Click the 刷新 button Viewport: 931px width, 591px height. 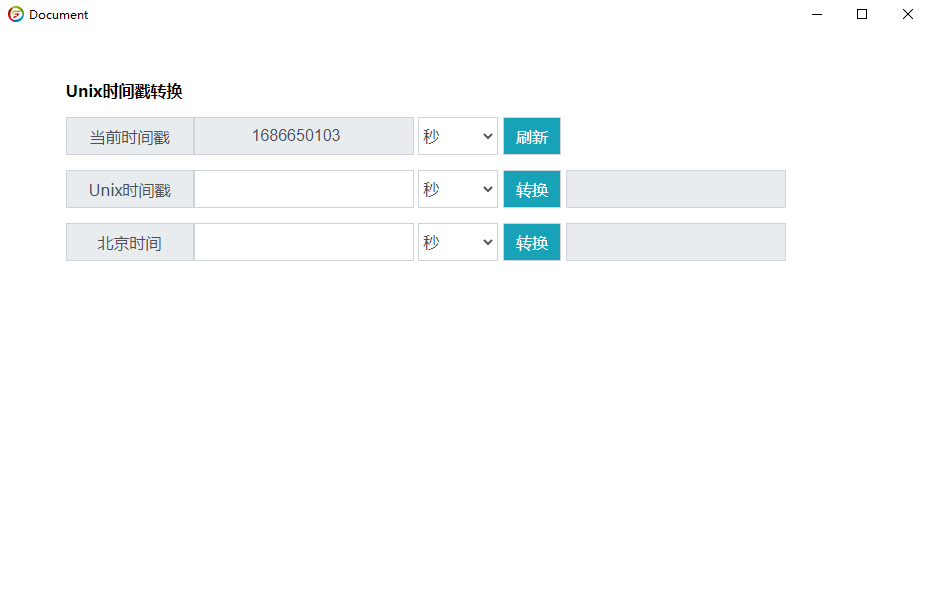click(532, 136)
